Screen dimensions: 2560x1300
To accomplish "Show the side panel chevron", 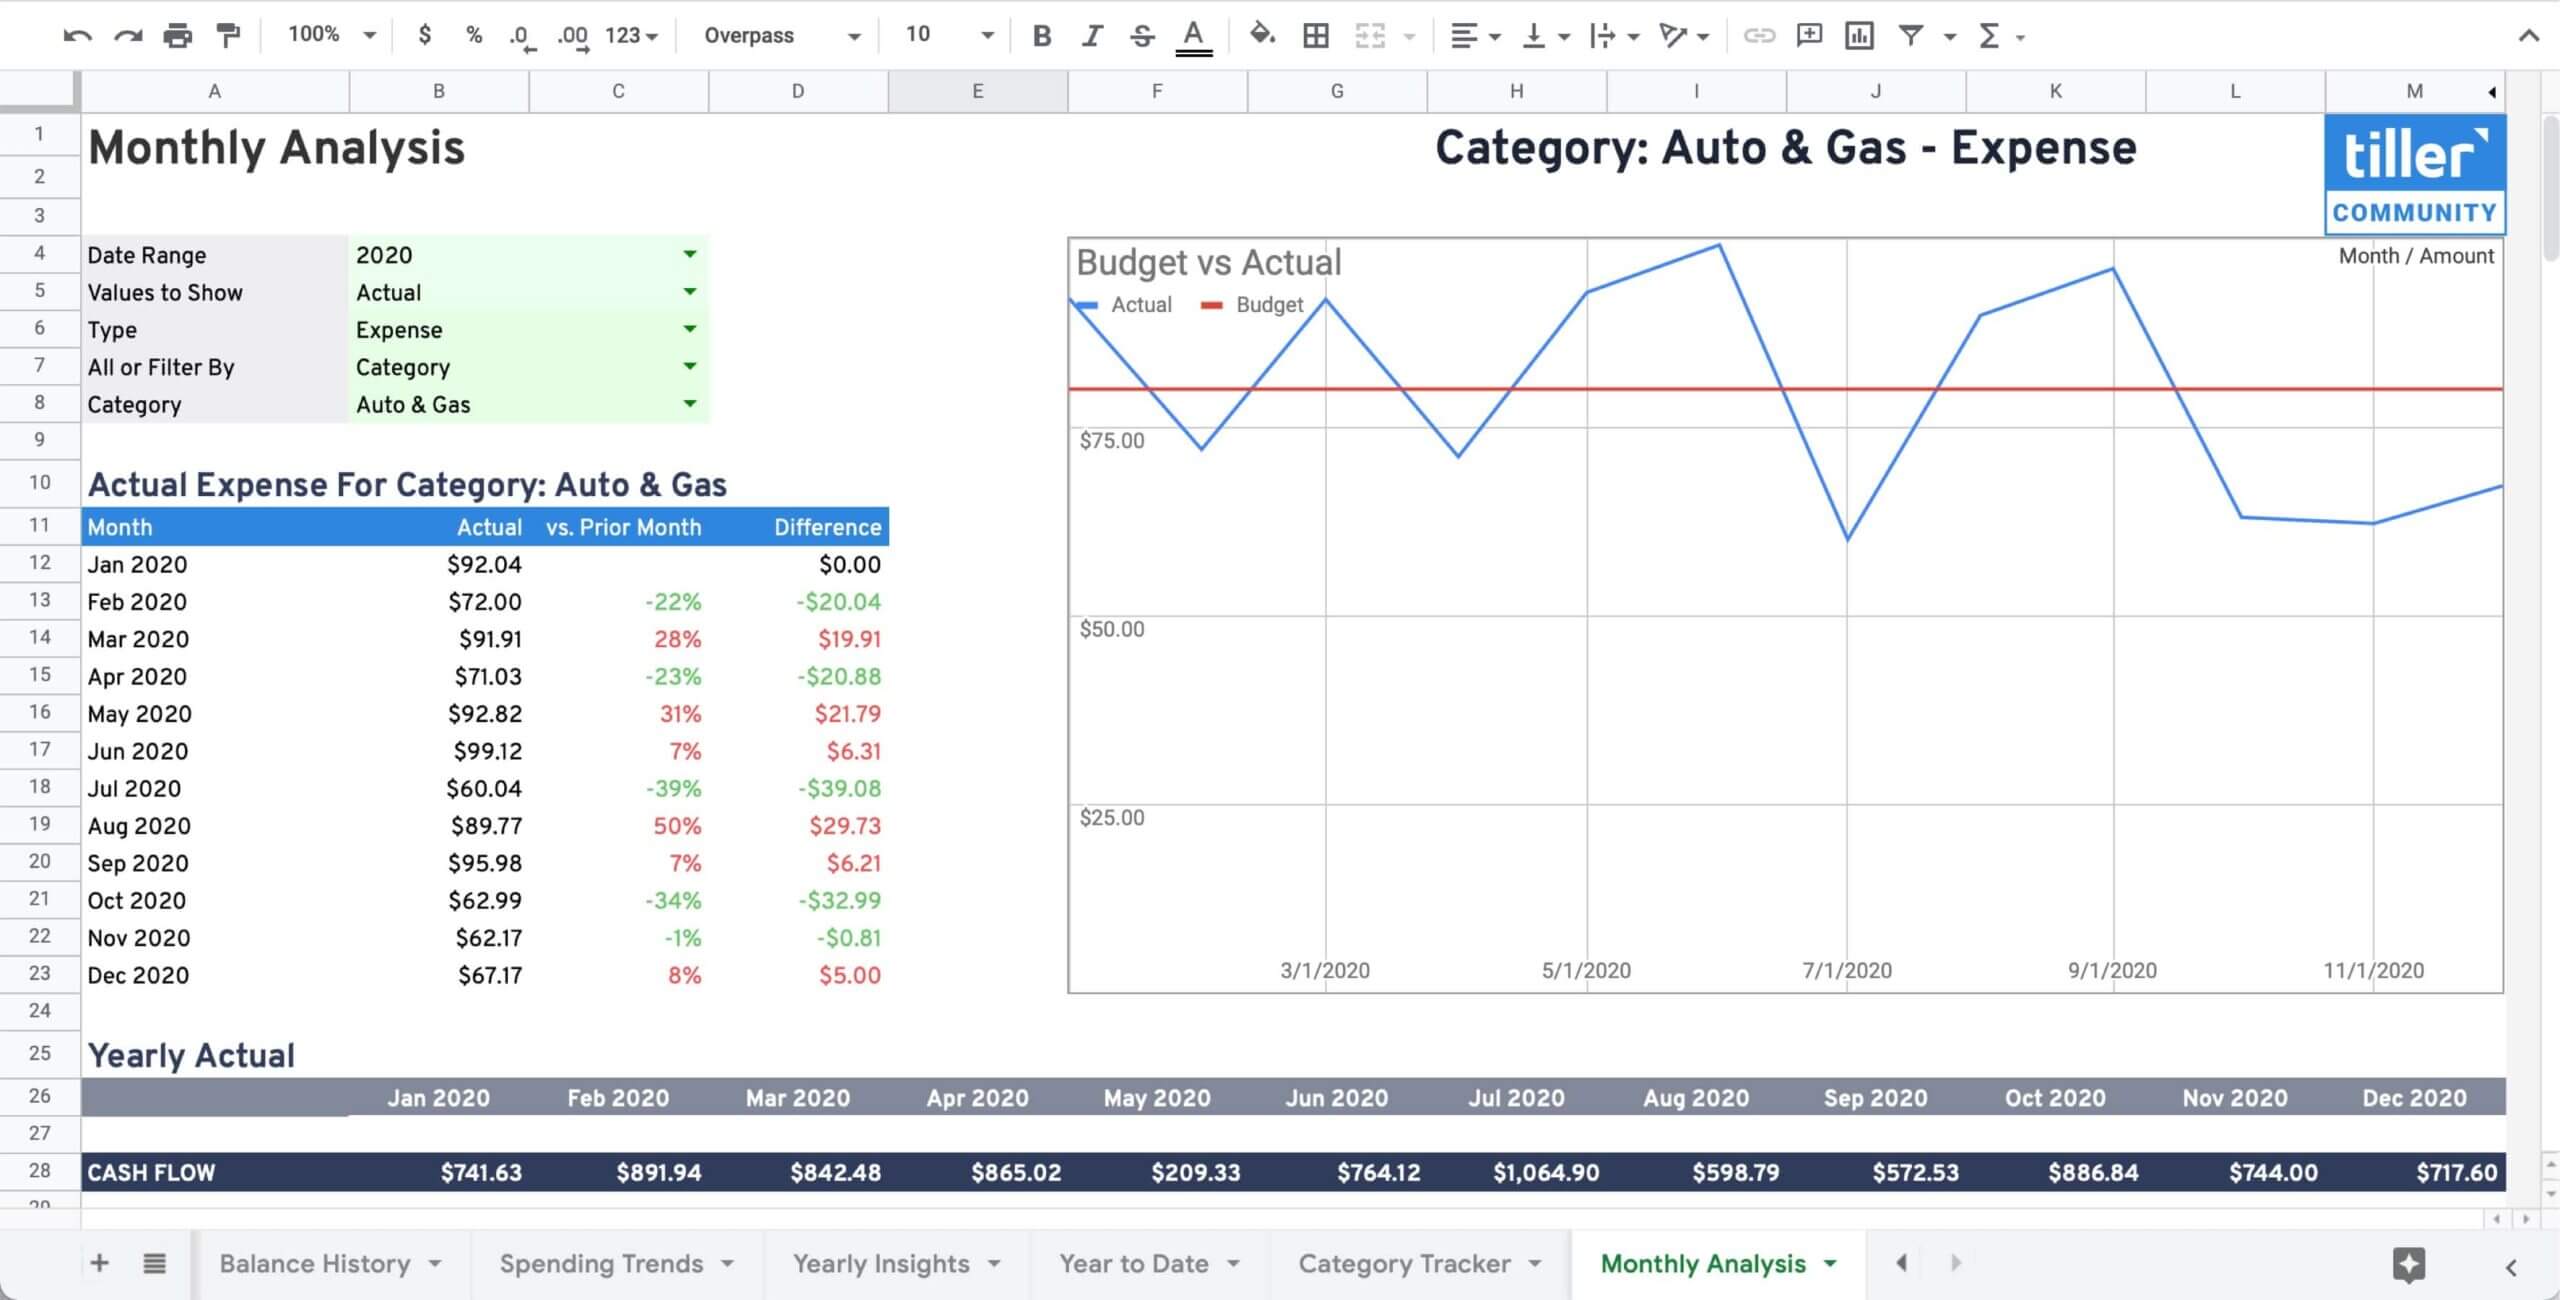I will [x=2511, y=1267].
